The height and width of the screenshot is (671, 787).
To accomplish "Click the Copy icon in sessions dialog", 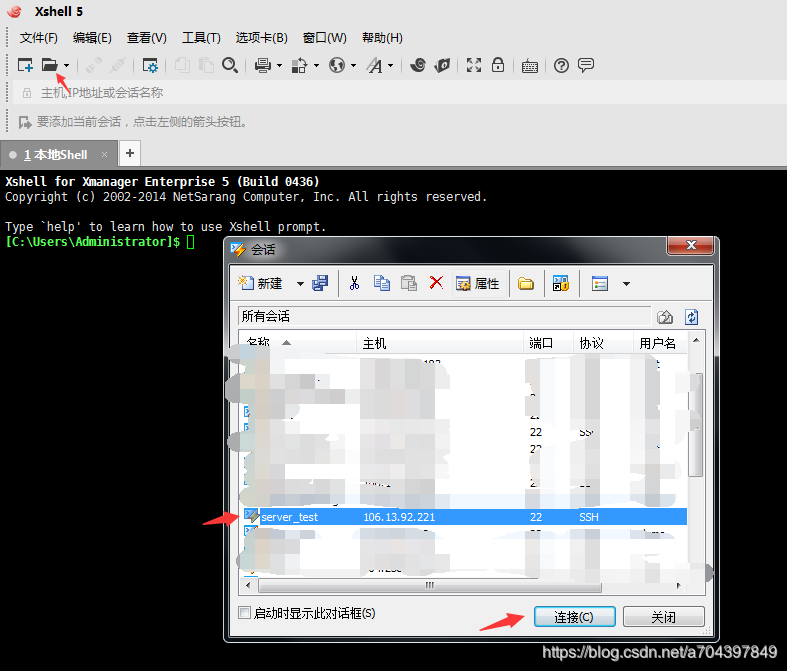I will (381, 283).
